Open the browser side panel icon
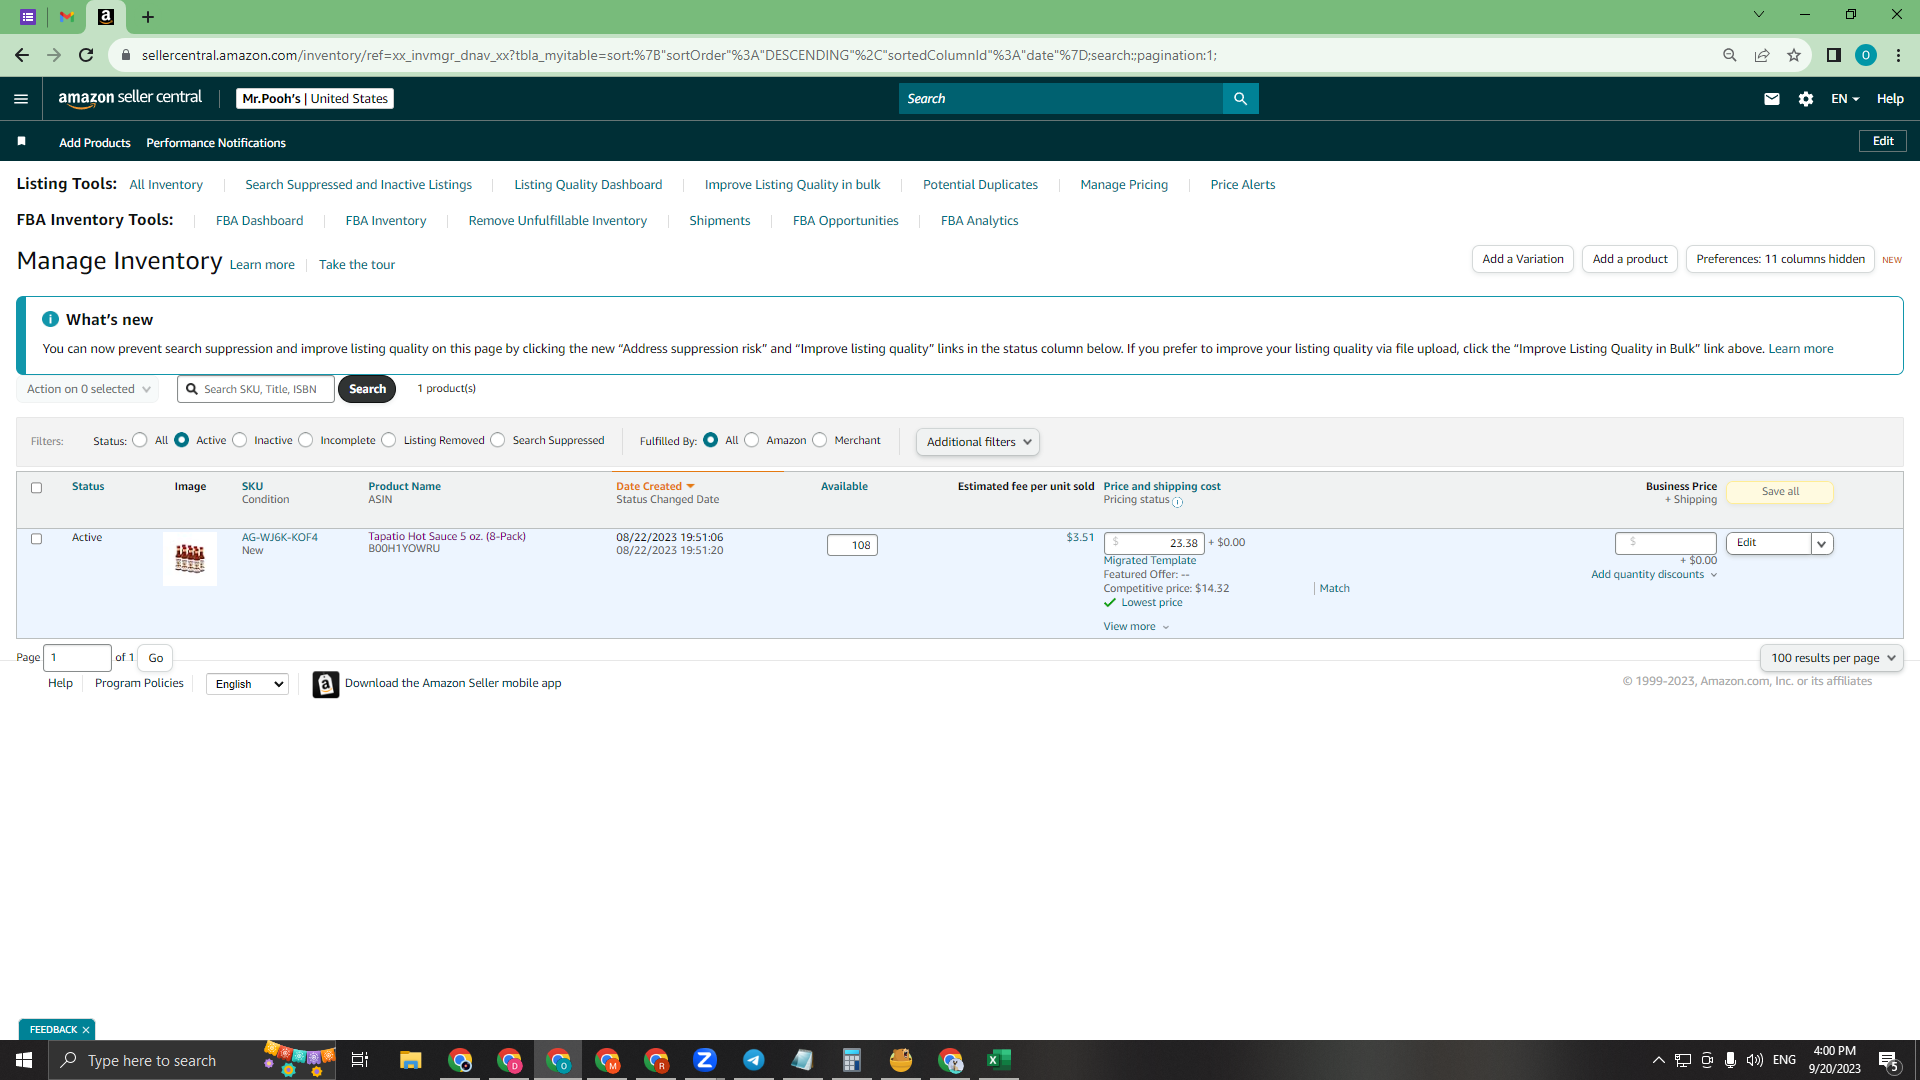The image size is (1920, 1080). click(x=1834, y=55)
